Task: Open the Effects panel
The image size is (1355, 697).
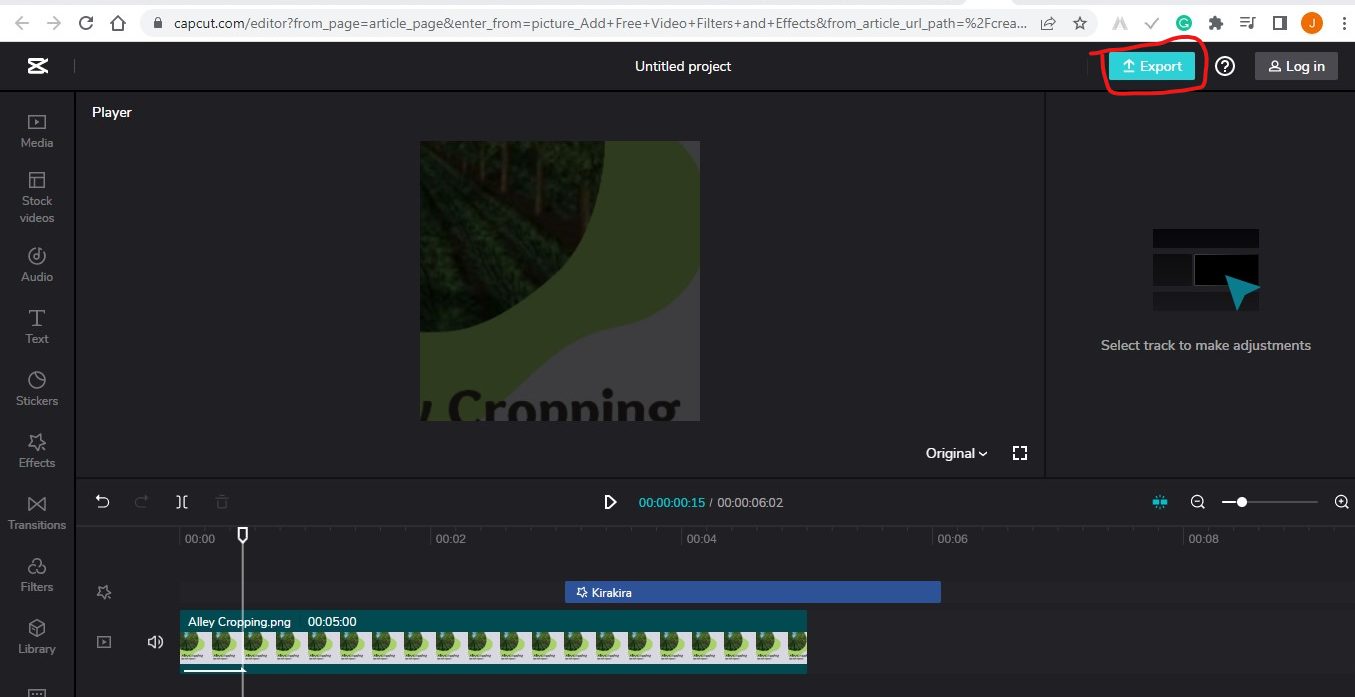Action: [36, 449]
